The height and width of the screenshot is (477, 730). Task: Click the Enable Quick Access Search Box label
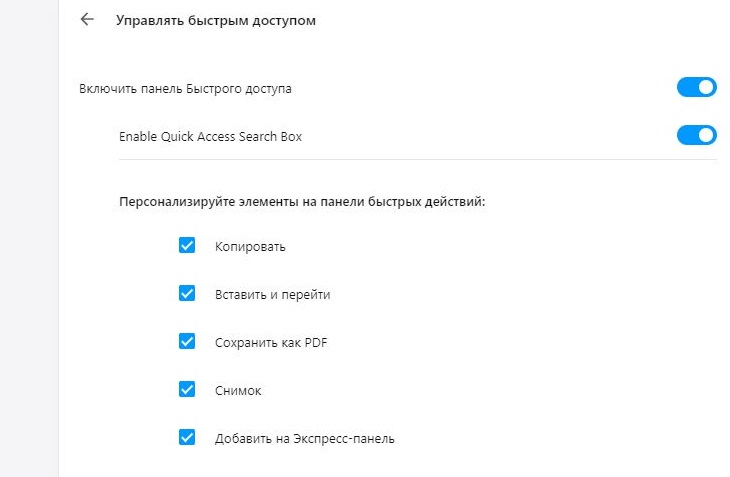click(x=210, y=136)
